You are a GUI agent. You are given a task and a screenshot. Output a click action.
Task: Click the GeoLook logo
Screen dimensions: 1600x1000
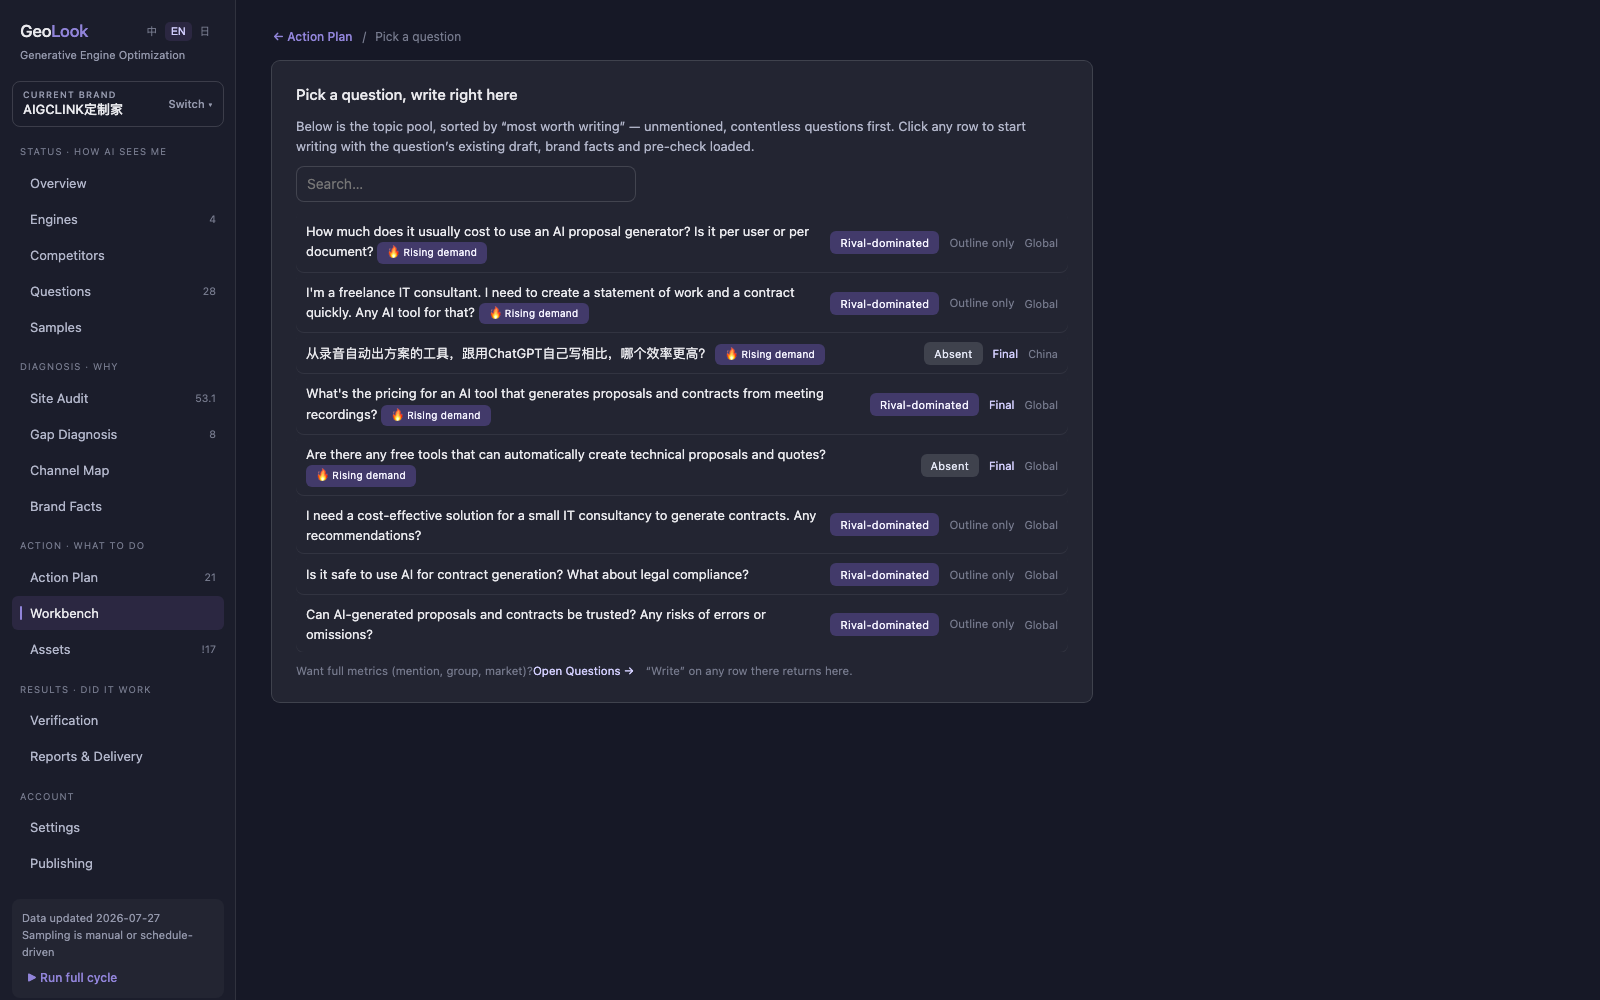coord(54,31)
